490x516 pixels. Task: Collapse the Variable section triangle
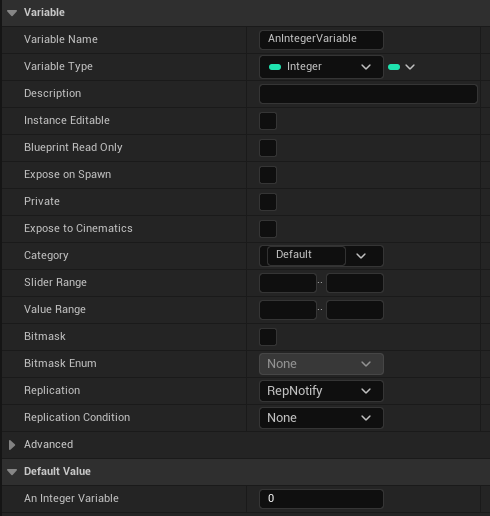[x=12, y=13]
